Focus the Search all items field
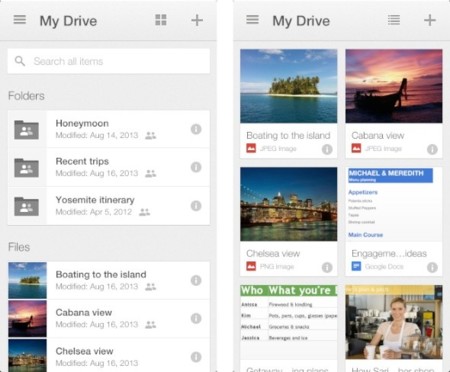Viewport: 450px width, 372px height. (x=109, y=61)
